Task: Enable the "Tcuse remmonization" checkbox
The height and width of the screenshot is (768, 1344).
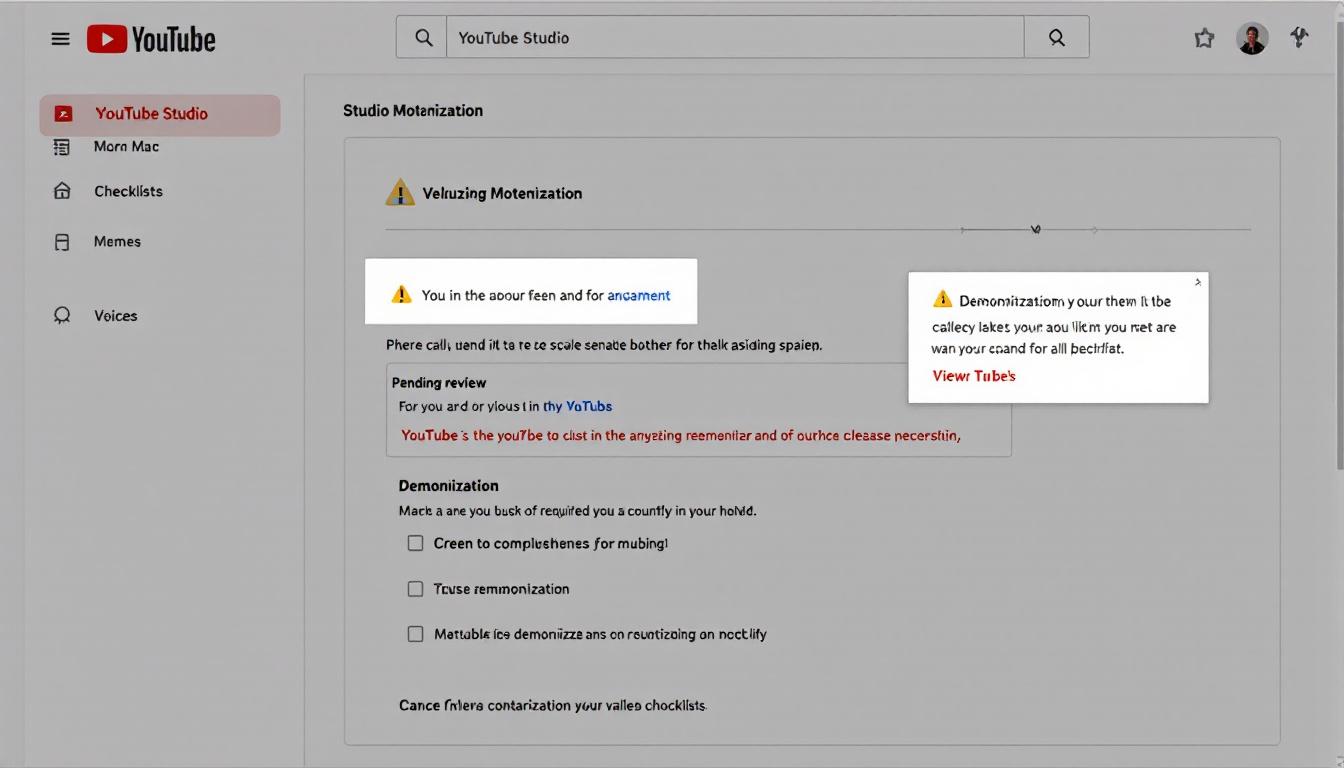Action: click(x=416, y=589)
